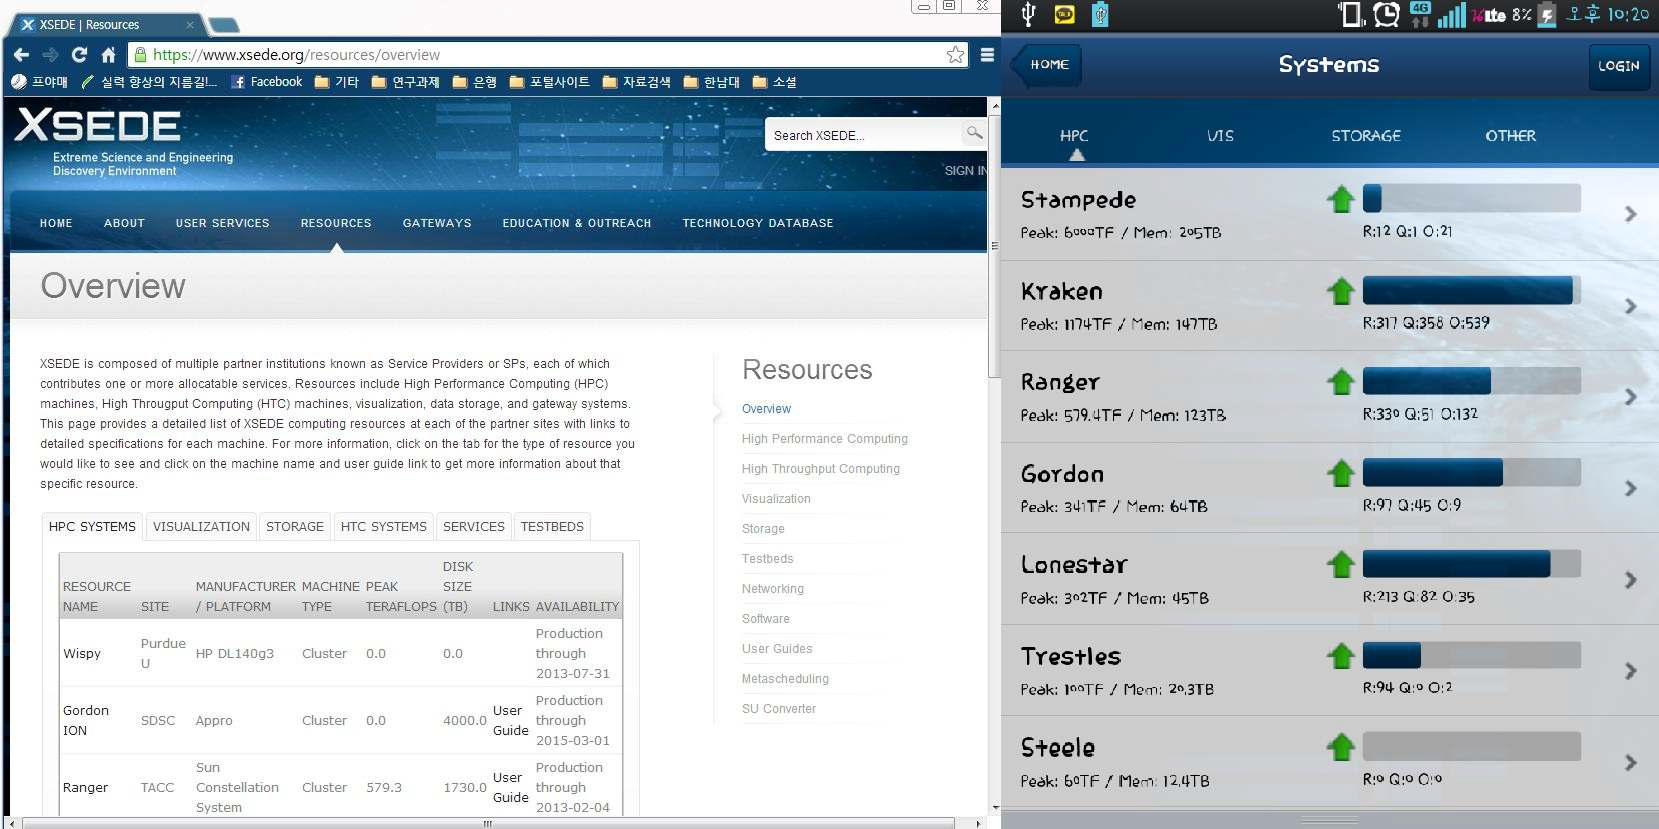
Task: Click the SIGN IN link
Action: [966, 171]
